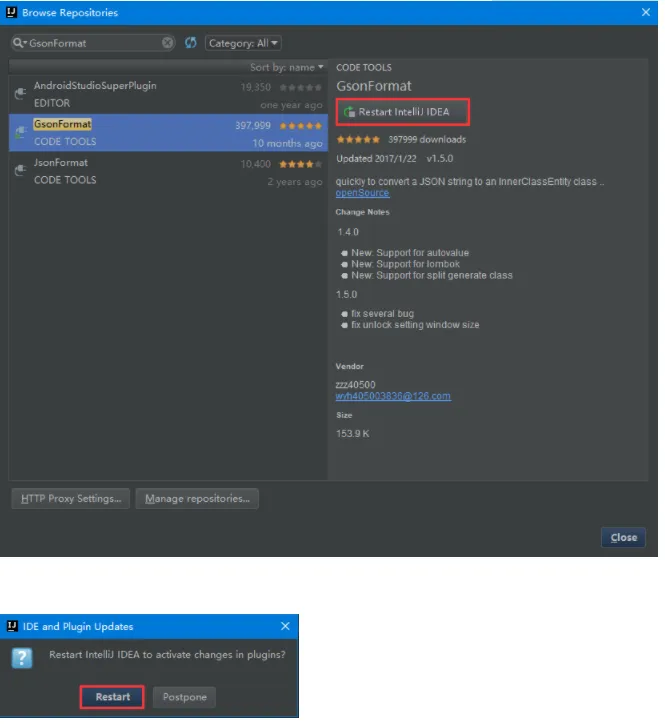Screen dimensions: 665x726
Task: Click the vendor name zzz40500
Action: pos(355,385)
